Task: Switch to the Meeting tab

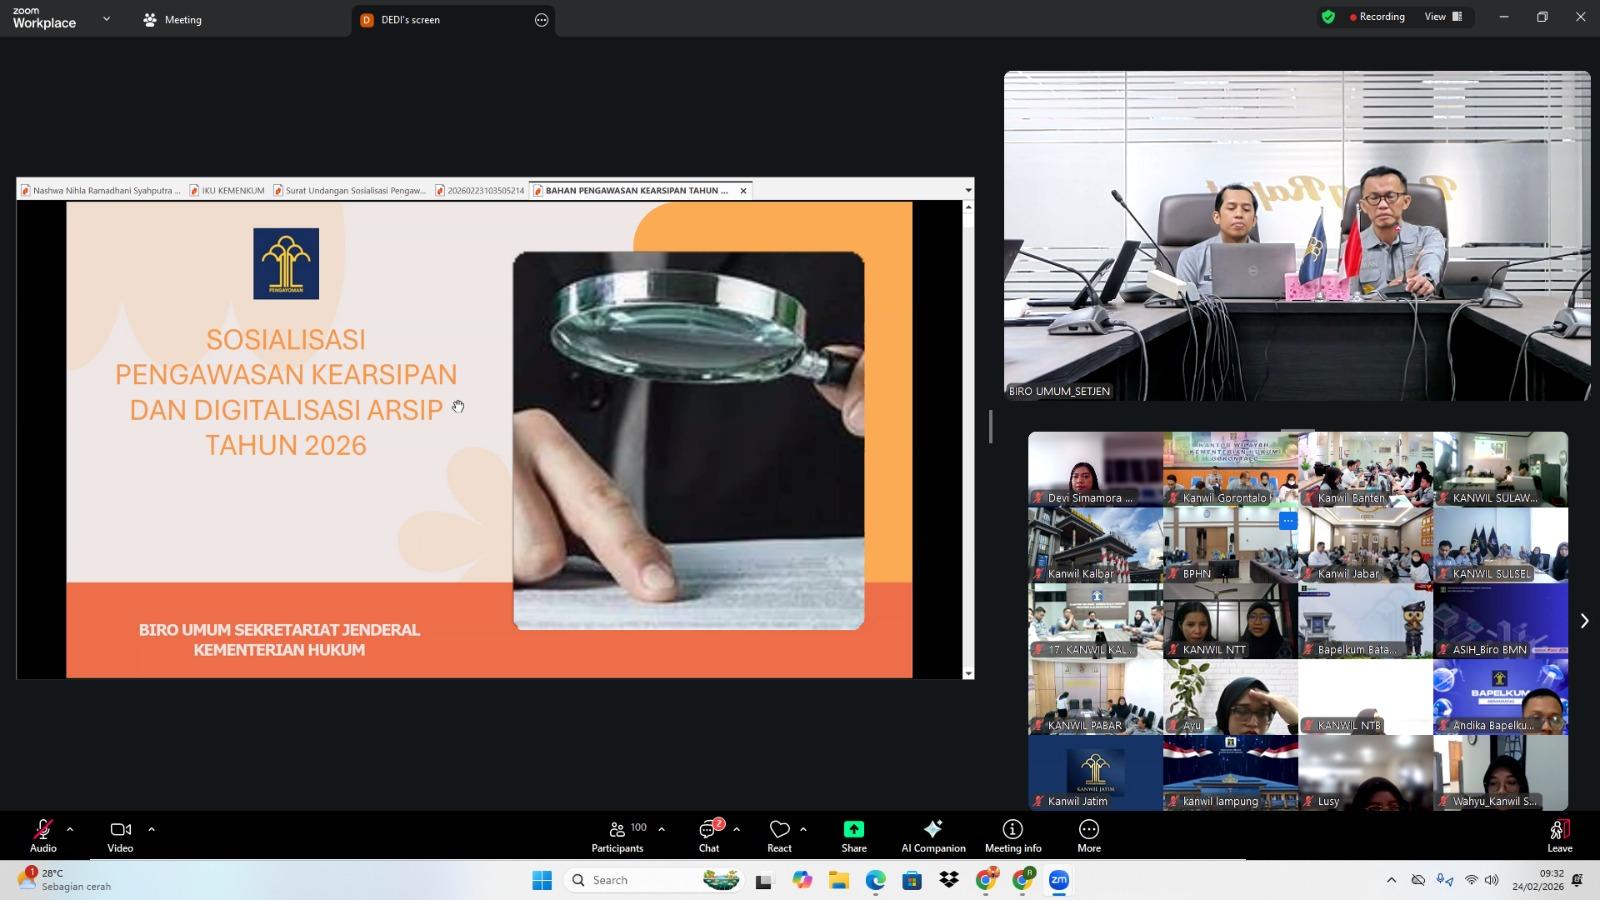Action: (x=172, y=20)
